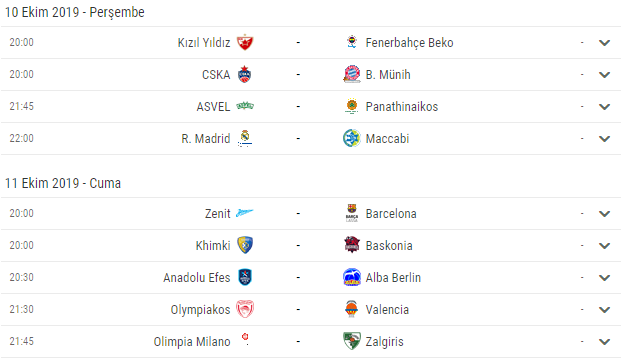
Task: Expand the R. Madrid vs Maccabi match row
Action: (604, 139)
